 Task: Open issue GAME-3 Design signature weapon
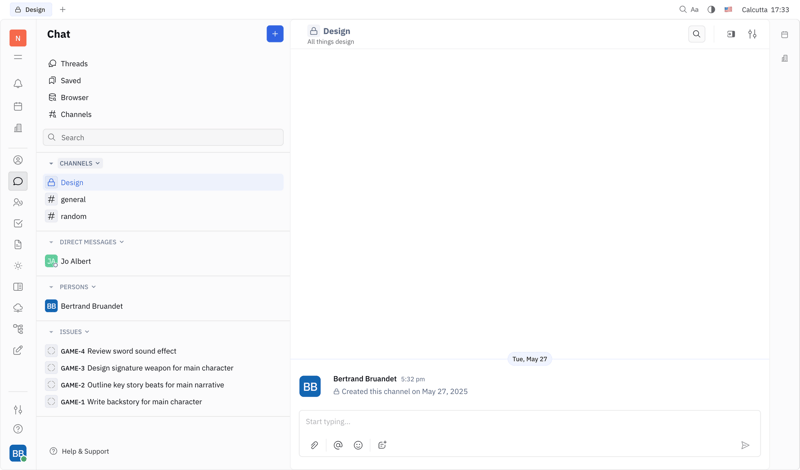[x=163, y=367]
